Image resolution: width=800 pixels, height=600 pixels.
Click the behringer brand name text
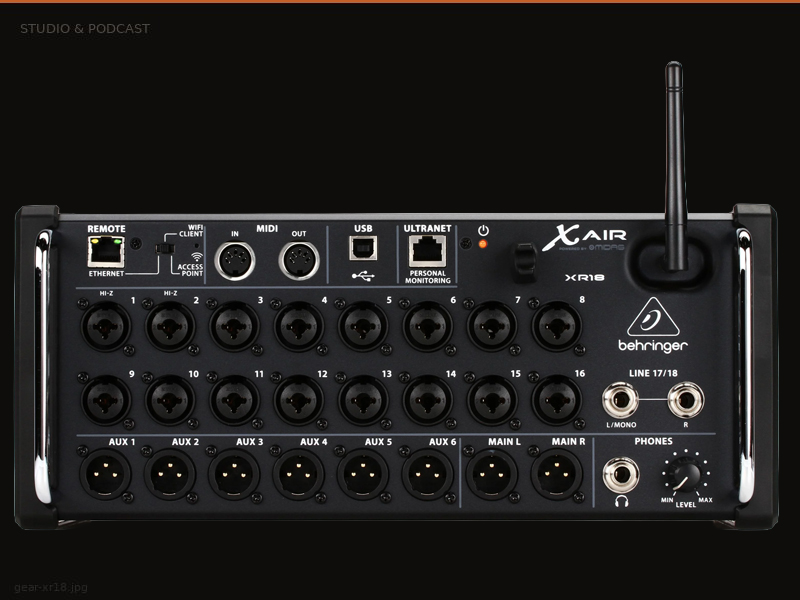point(653,345)
